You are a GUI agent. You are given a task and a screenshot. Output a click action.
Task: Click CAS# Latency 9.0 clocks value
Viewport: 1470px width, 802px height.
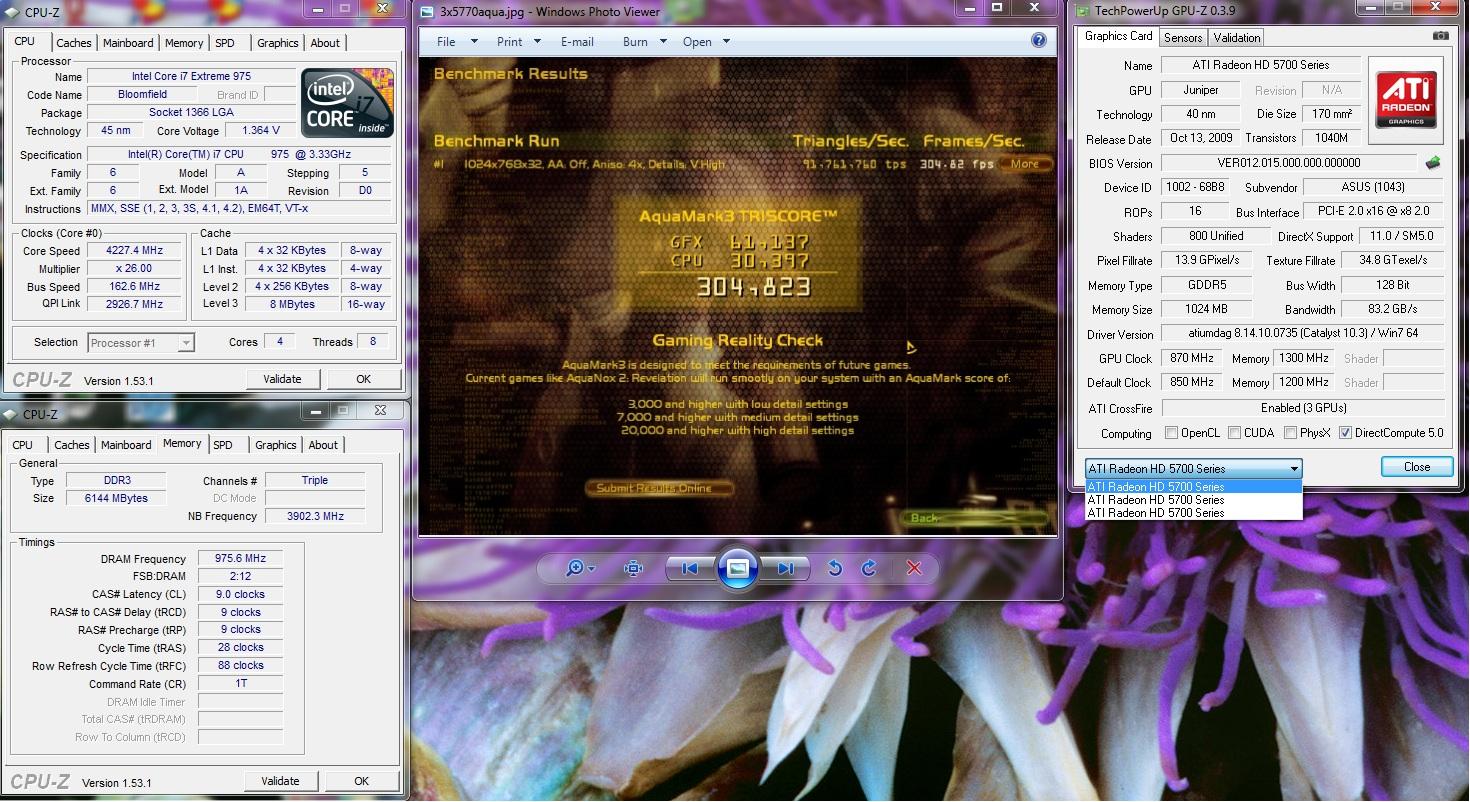pos(240,594)
